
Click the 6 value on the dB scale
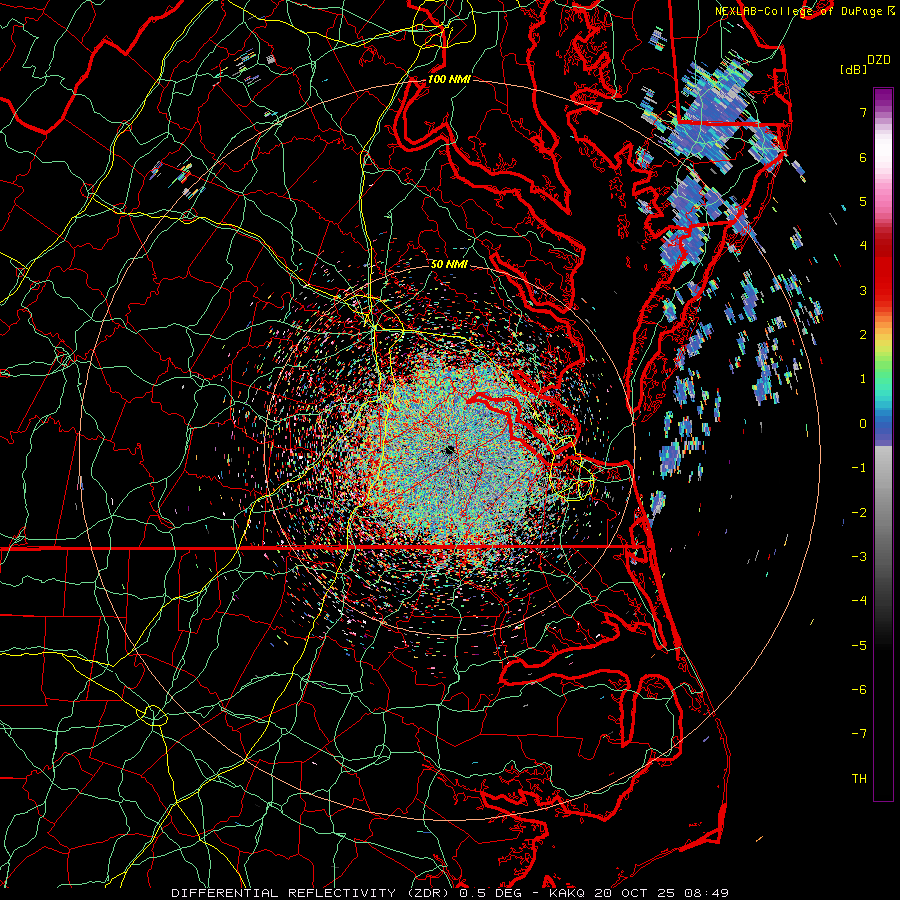click(x=863, y=157)
